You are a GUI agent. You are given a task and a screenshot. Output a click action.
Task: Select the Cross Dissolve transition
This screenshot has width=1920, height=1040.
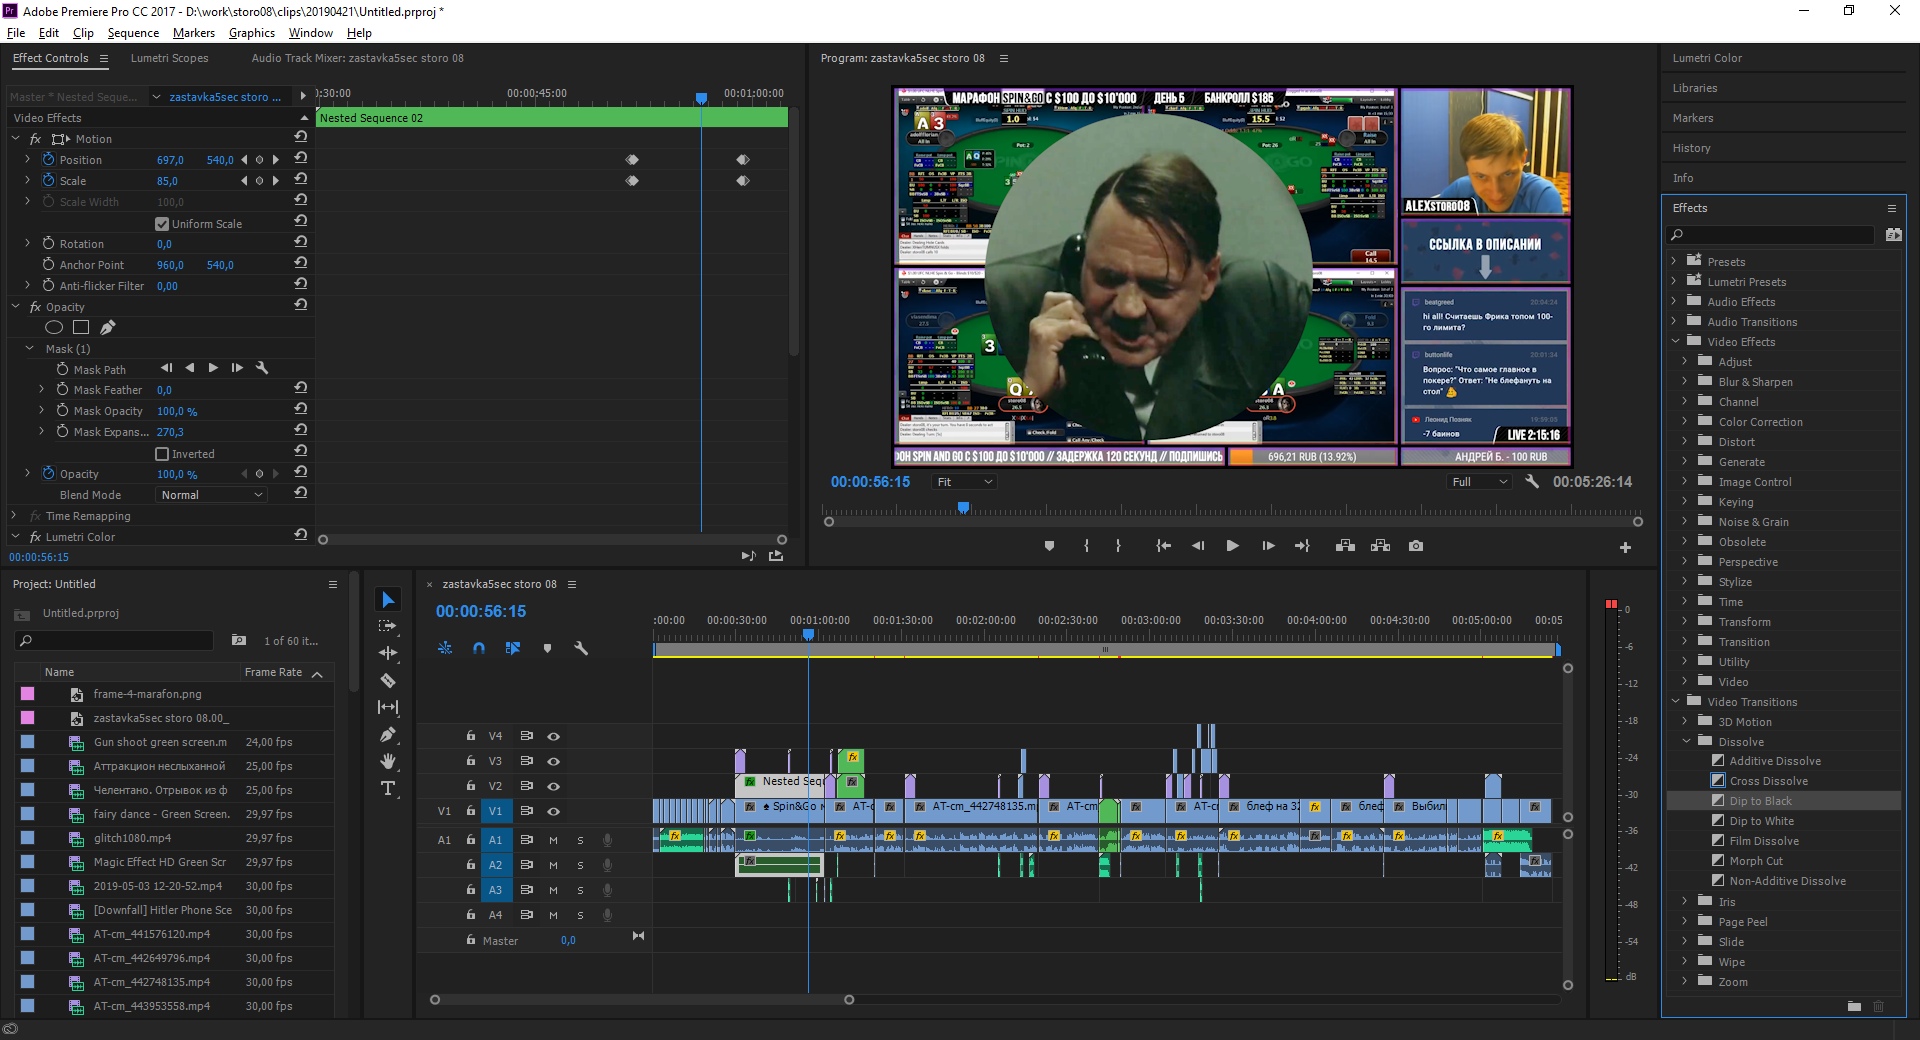click(1768, 781)
